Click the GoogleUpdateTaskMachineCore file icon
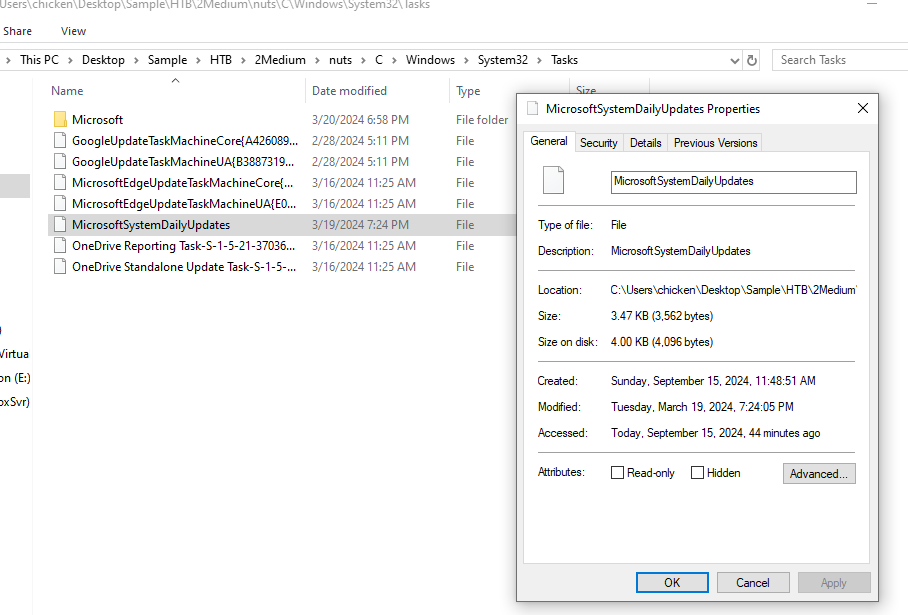 pos(60,141)
